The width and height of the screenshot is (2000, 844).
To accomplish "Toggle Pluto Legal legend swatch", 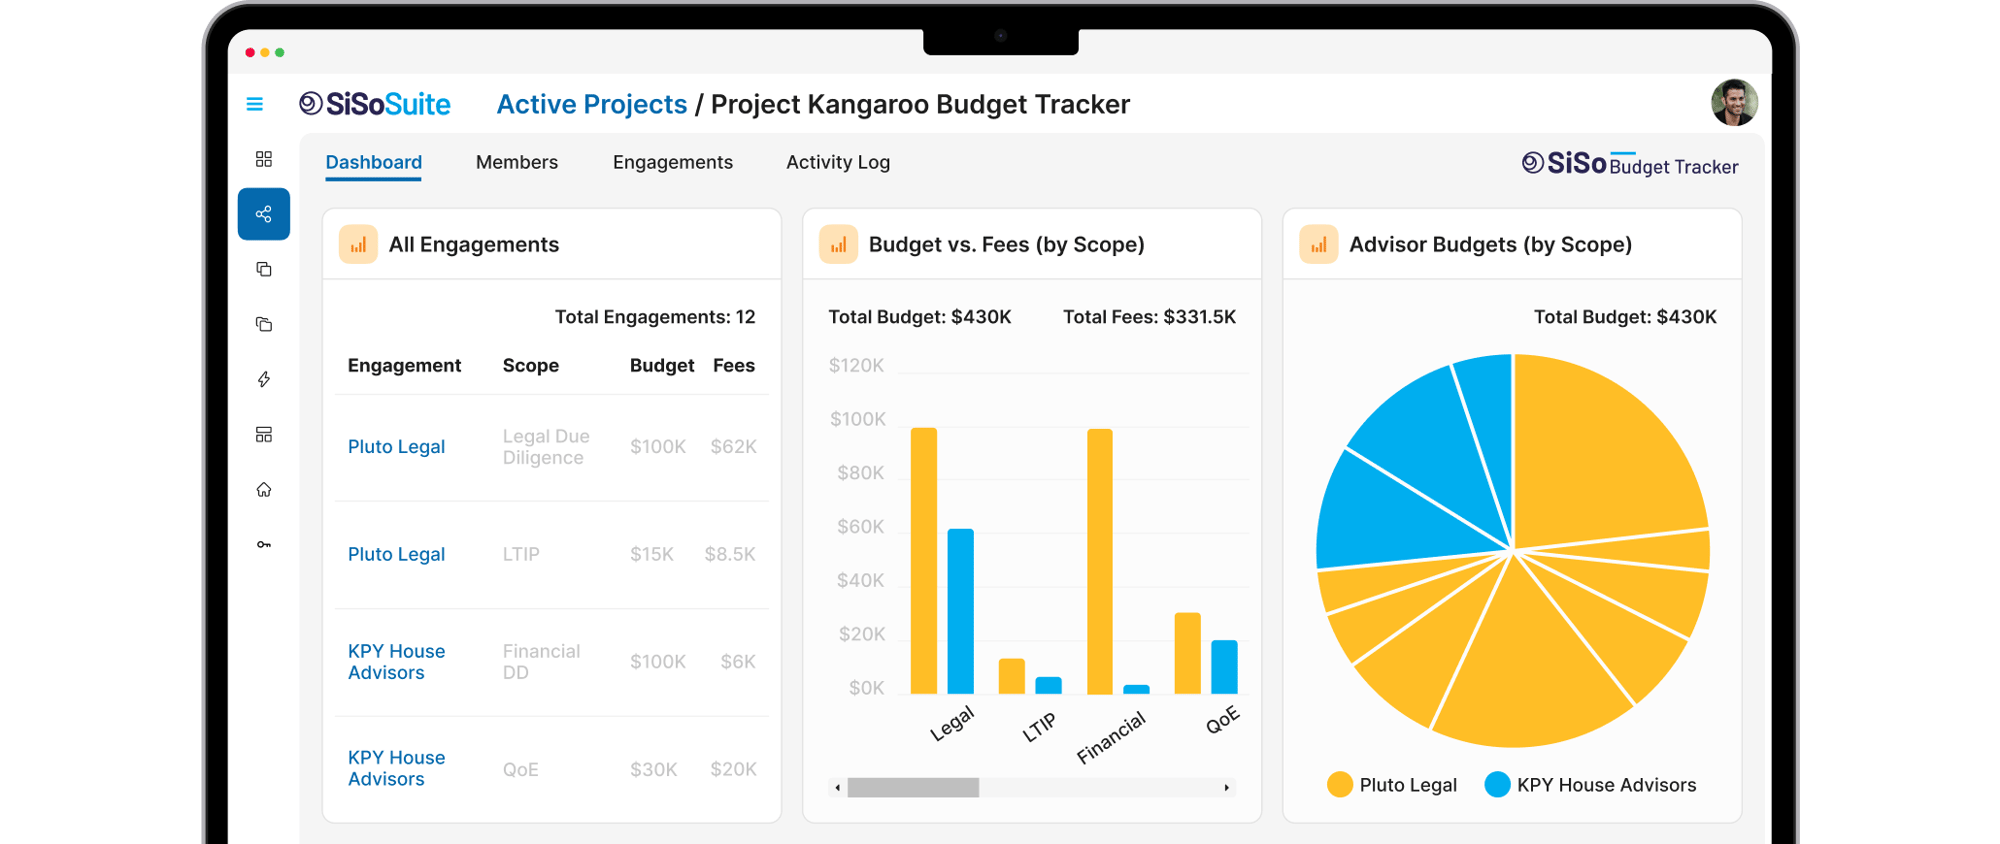I will (x=1340, y=785).
